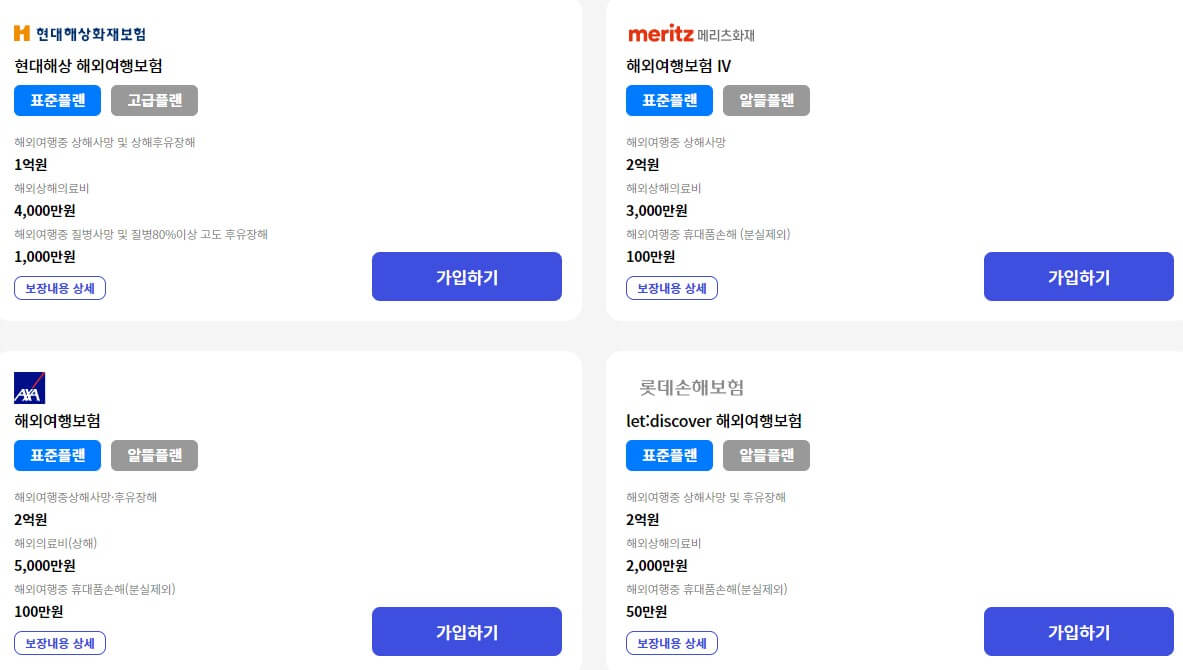Screen dimensions: 1183x670
Task: Open 보장내용 상세 on 롯데손해보험 card
Action: 671,643
